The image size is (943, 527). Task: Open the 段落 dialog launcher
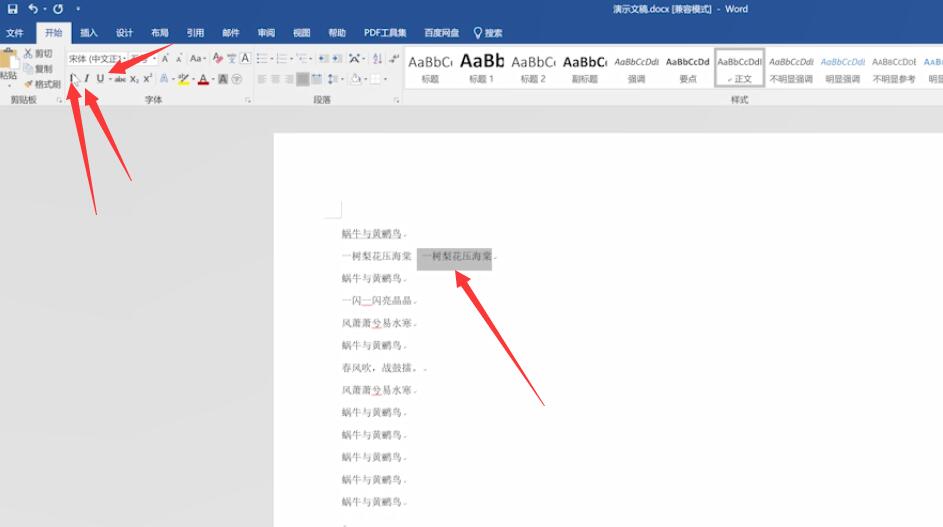click(x=396, y=100)
